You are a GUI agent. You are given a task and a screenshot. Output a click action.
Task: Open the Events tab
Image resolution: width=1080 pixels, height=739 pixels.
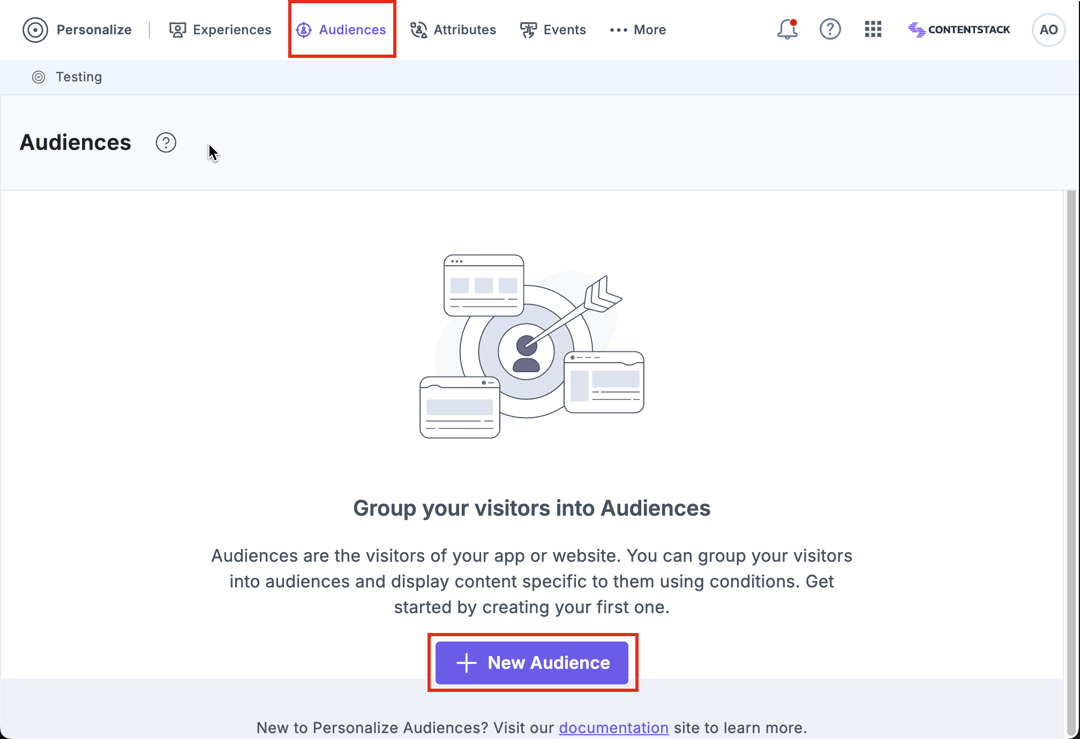pyautogui.click(x=553, y=30)
